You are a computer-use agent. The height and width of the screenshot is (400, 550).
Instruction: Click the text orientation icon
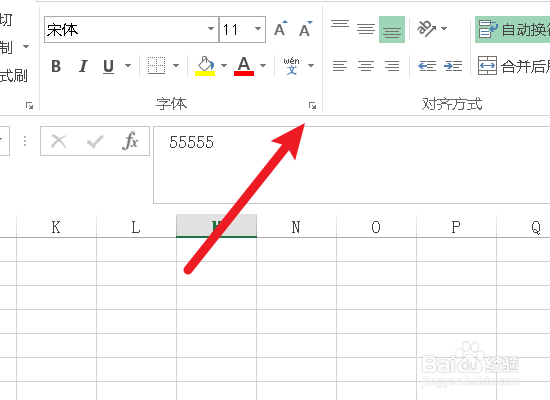click(x=426, y=29)
